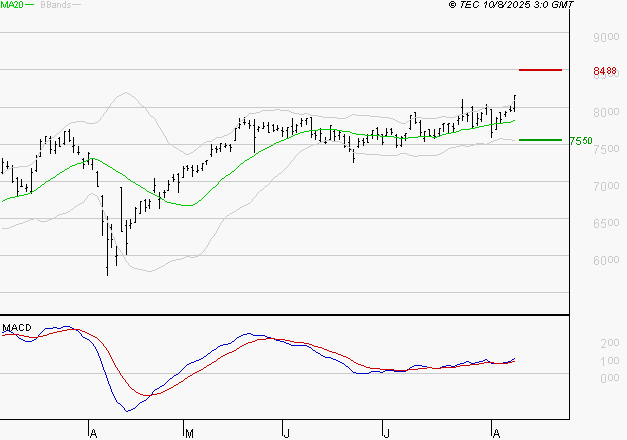Click the last A month marker
This screenshot has height=440, width=627.
coord(496,434)
